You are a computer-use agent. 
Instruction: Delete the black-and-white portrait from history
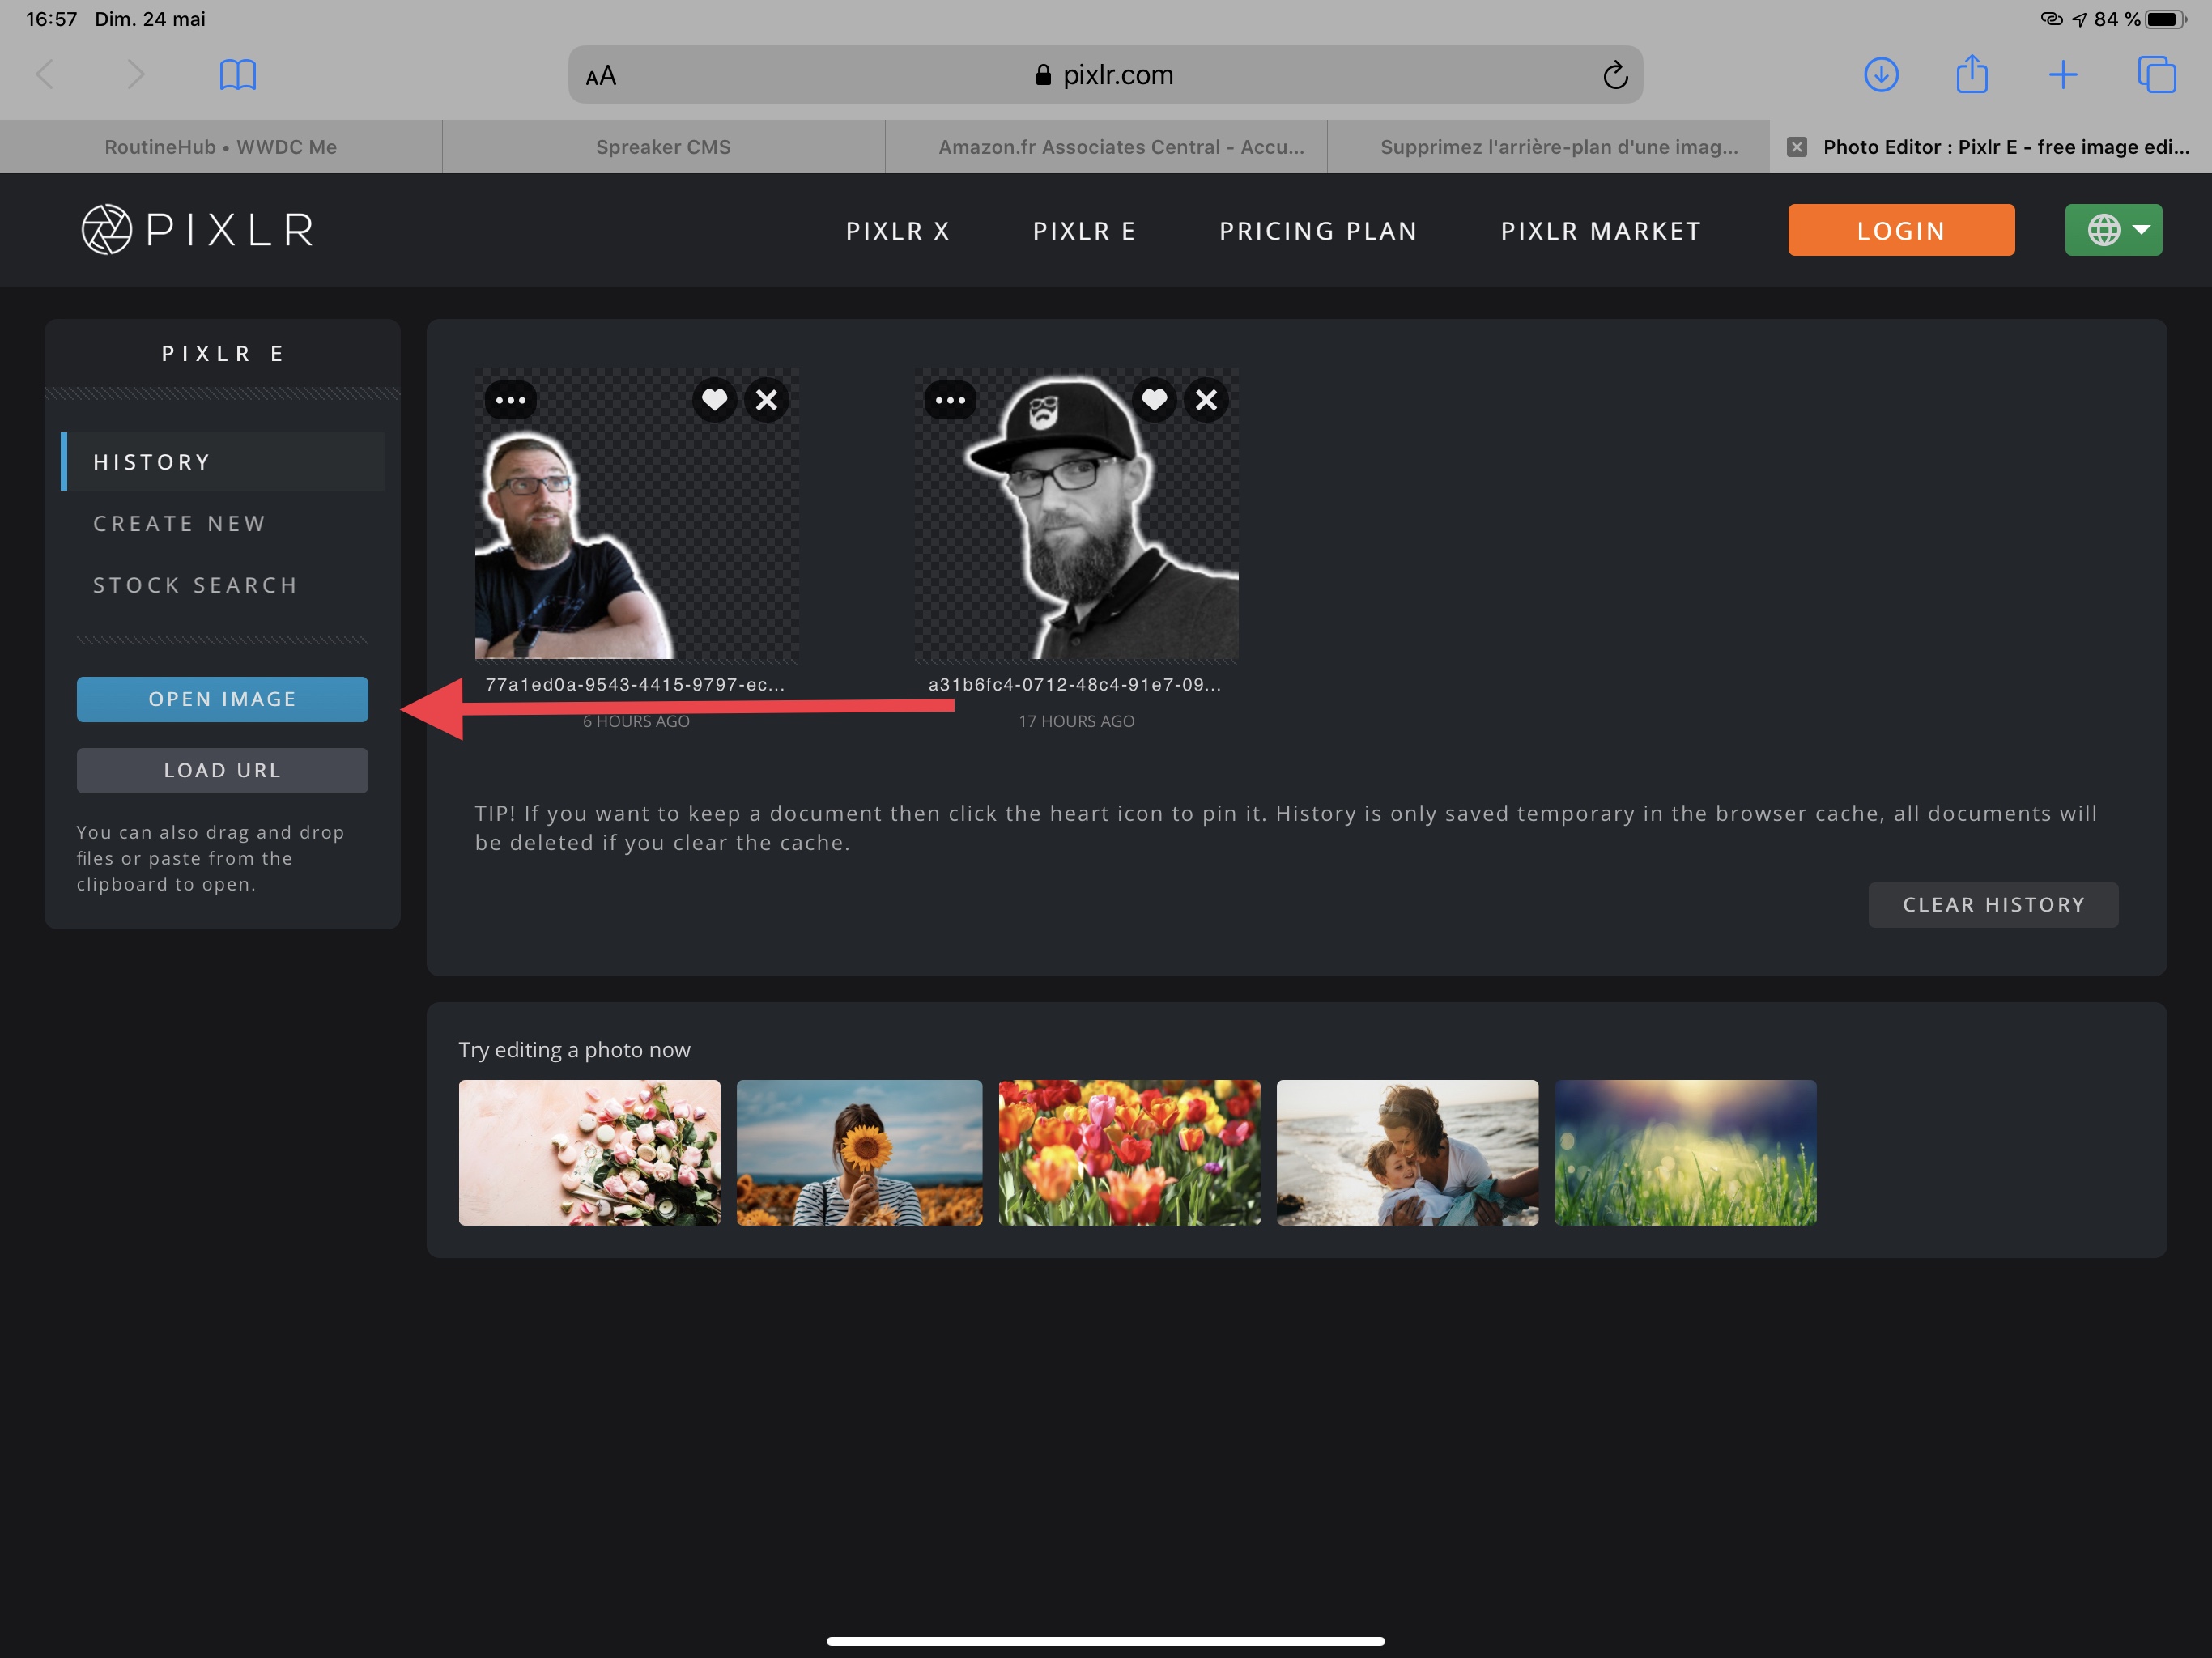[x=1206, y=400]
